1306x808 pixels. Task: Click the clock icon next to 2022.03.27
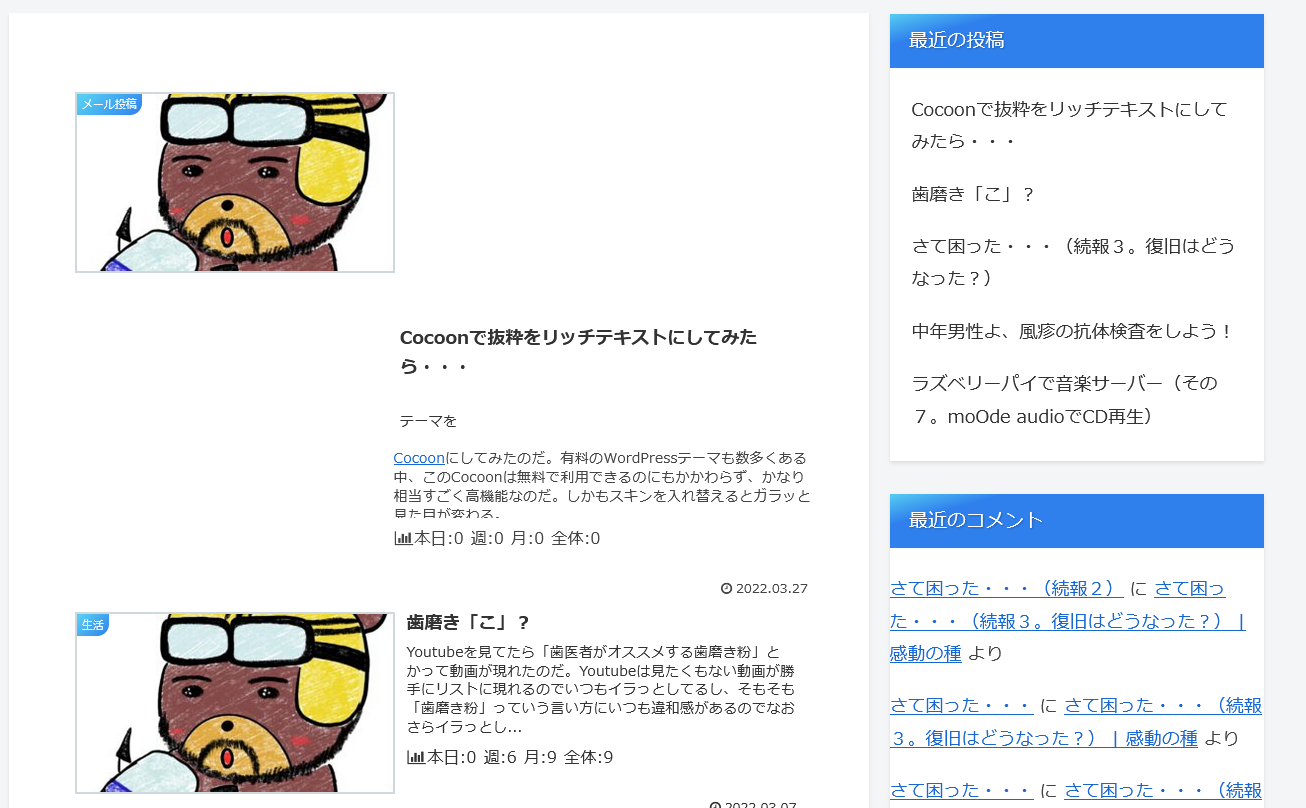pos(726,588)
